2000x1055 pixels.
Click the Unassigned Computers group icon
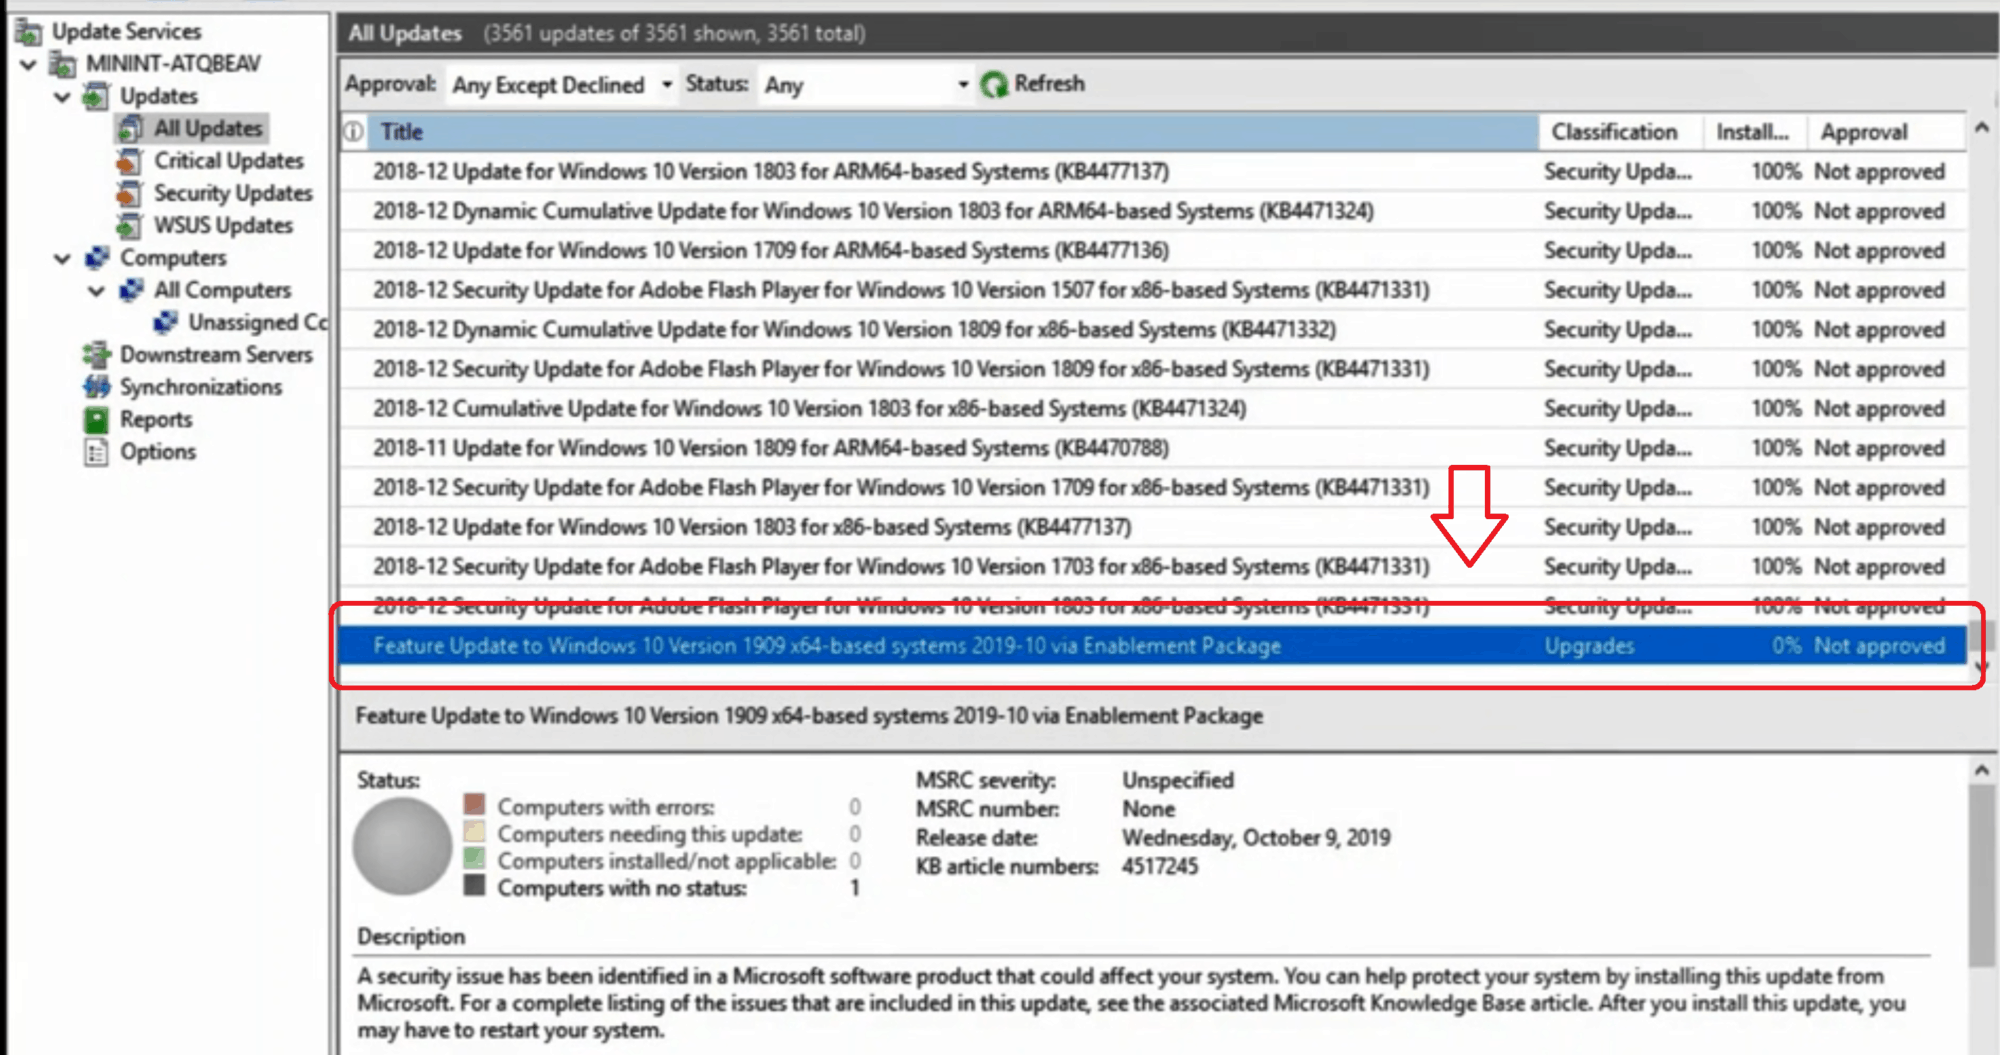pos(166,322)
